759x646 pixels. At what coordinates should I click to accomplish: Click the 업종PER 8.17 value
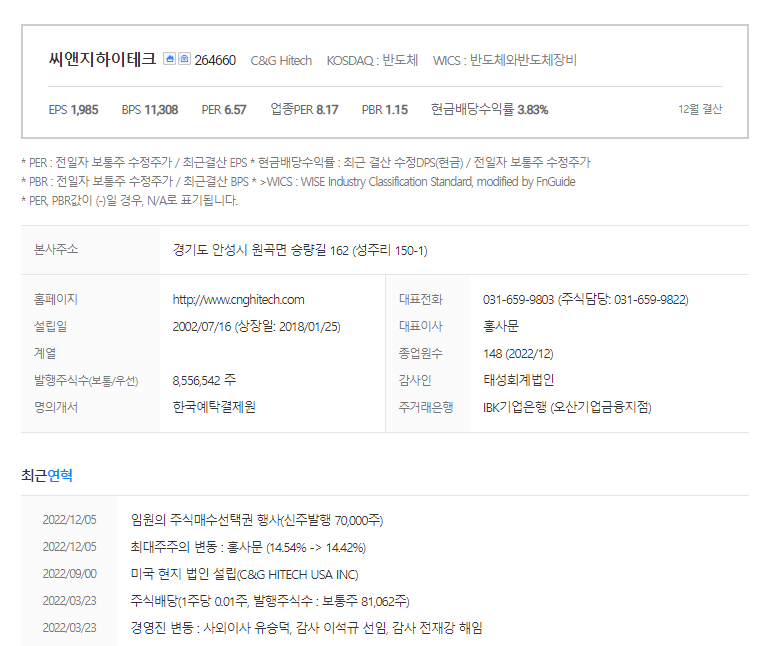click(x=304, y=109)
